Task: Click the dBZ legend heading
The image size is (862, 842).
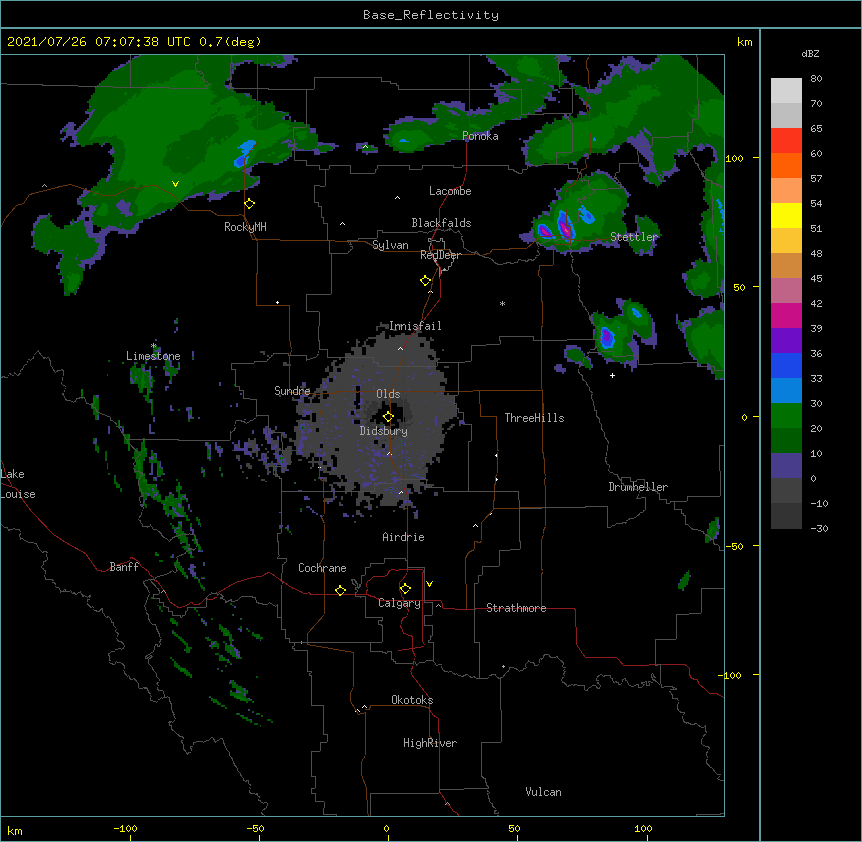Action: click(x=810, y=54)
